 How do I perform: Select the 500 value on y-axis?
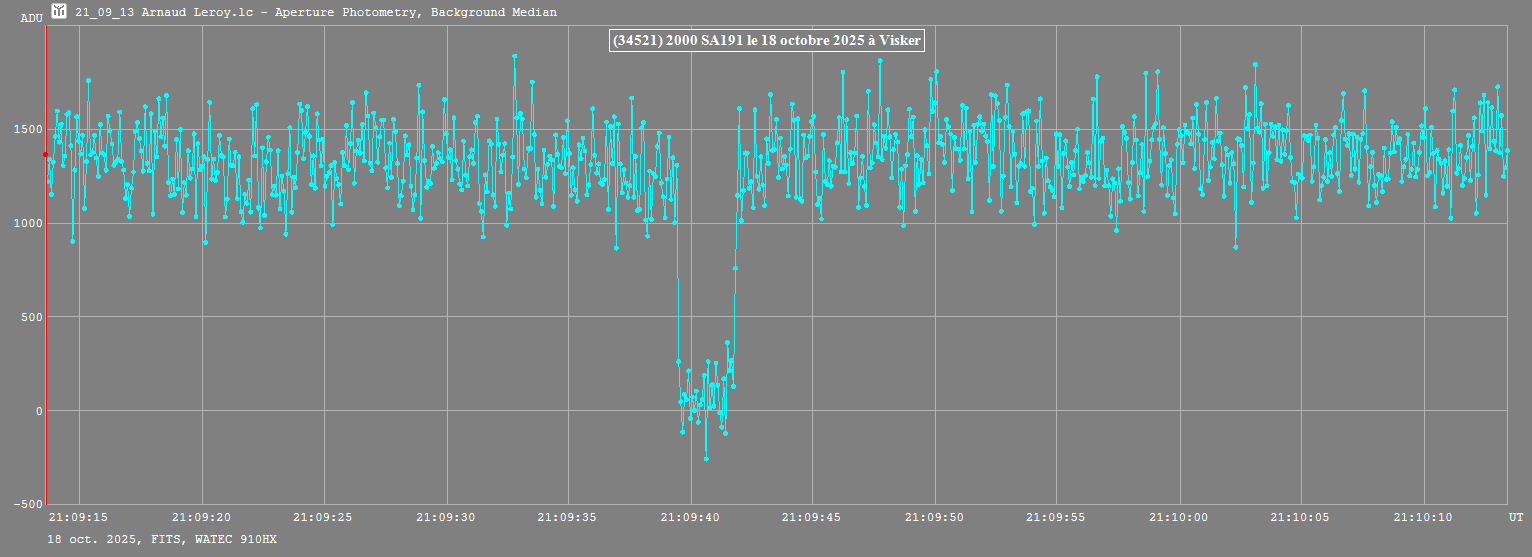tap(30, 317)
